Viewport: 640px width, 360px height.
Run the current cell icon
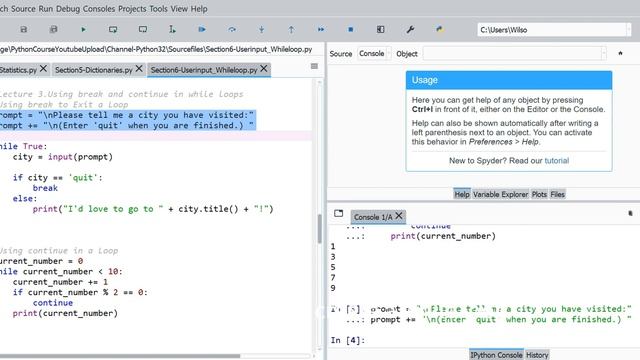[x=113, y=29]
